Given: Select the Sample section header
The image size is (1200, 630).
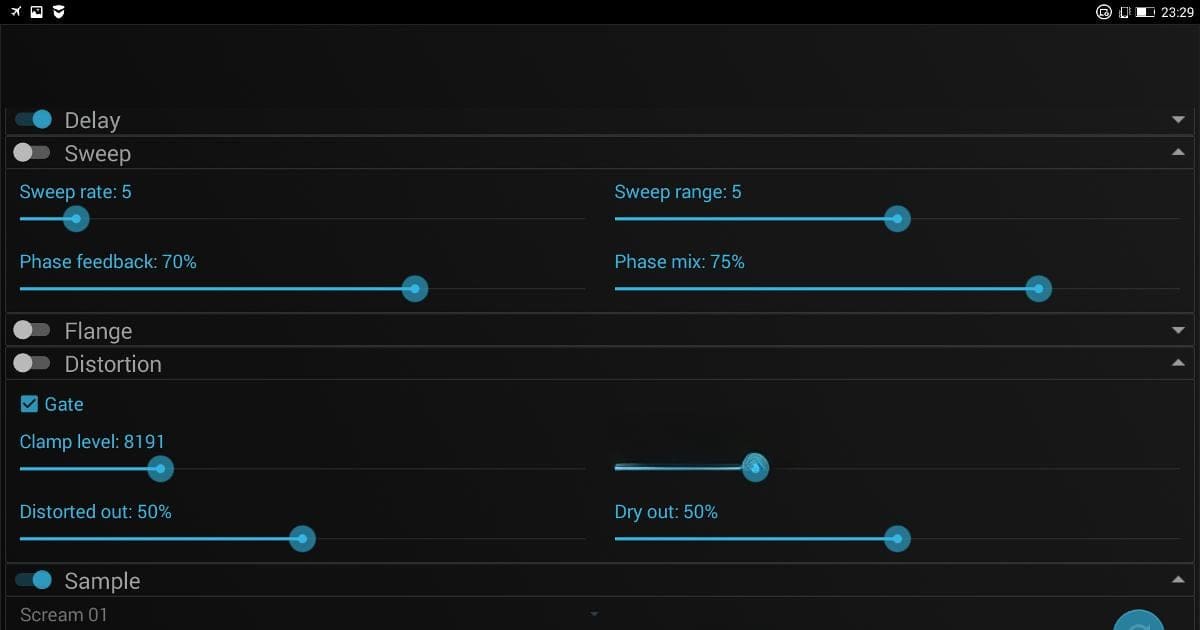Looking at the screenshot, I should tap(103, 580).
